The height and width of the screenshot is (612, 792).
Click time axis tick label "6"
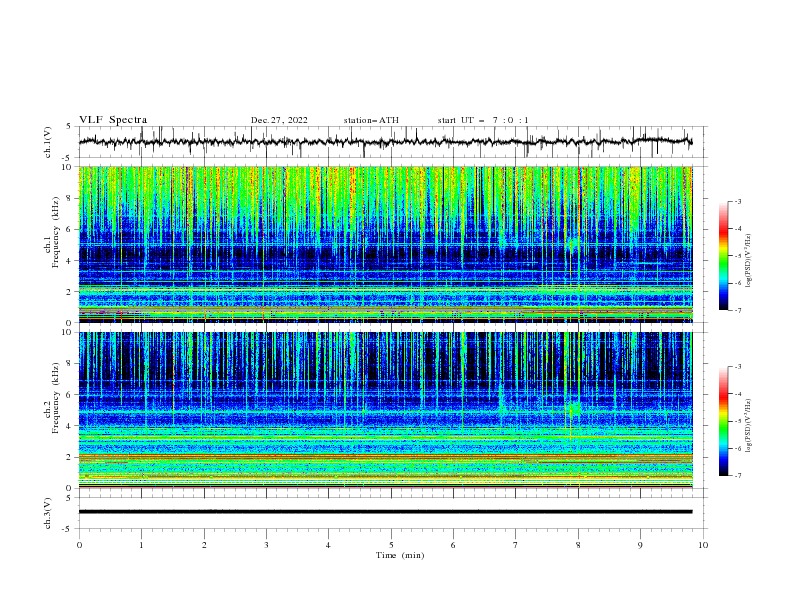click(453, 545)
